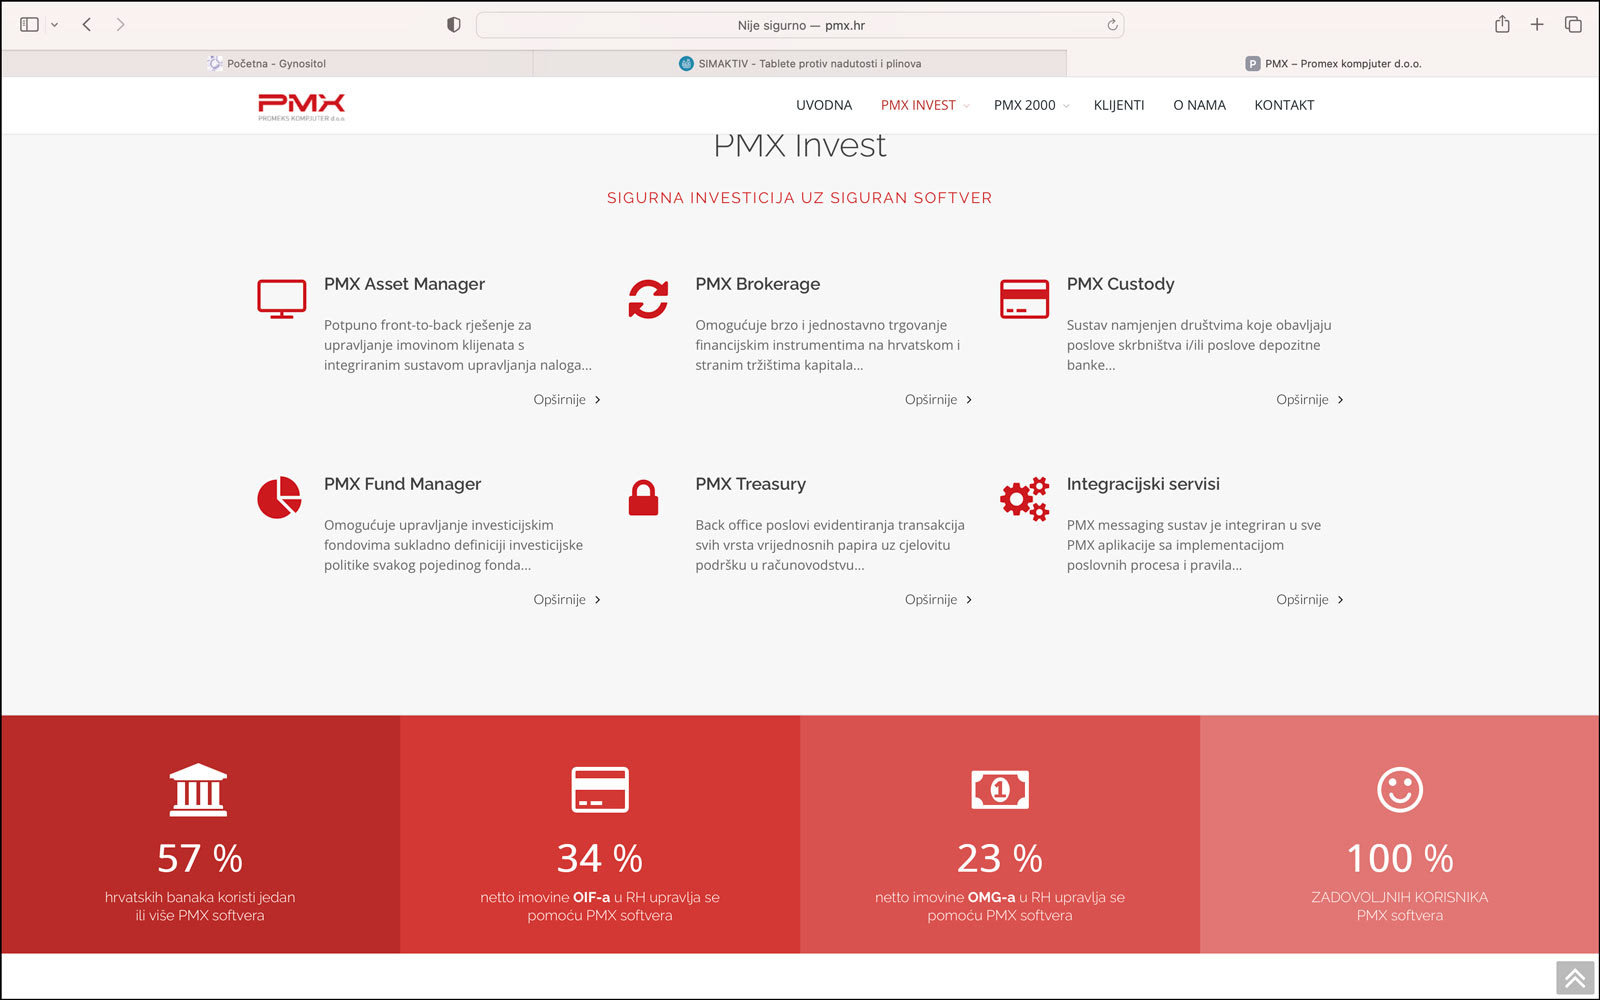
Task: Open the privacy report shield icon
Action: tap(453, 25)
